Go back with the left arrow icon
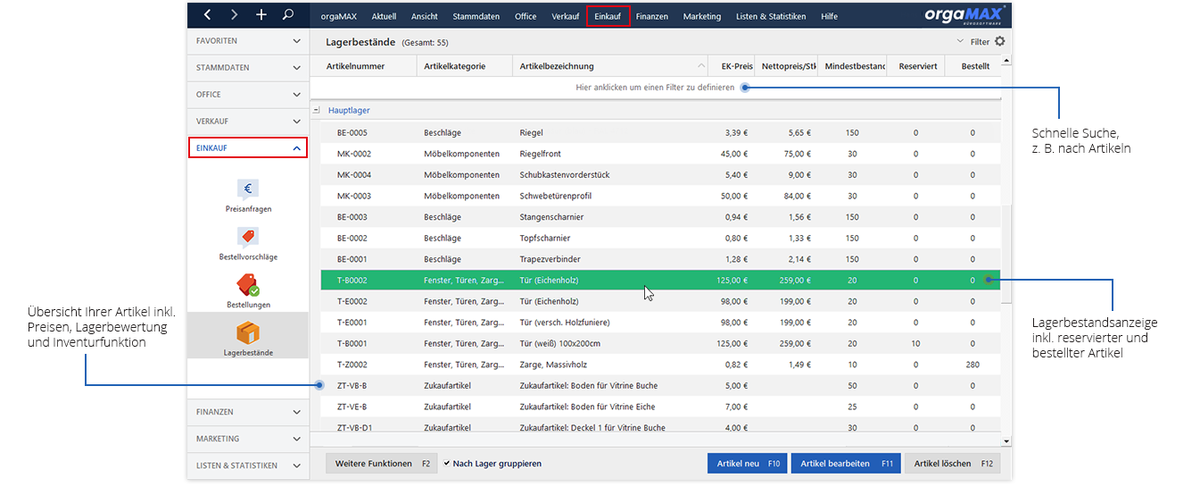This screenshot has height=487, width=1200. click(207, 15)
